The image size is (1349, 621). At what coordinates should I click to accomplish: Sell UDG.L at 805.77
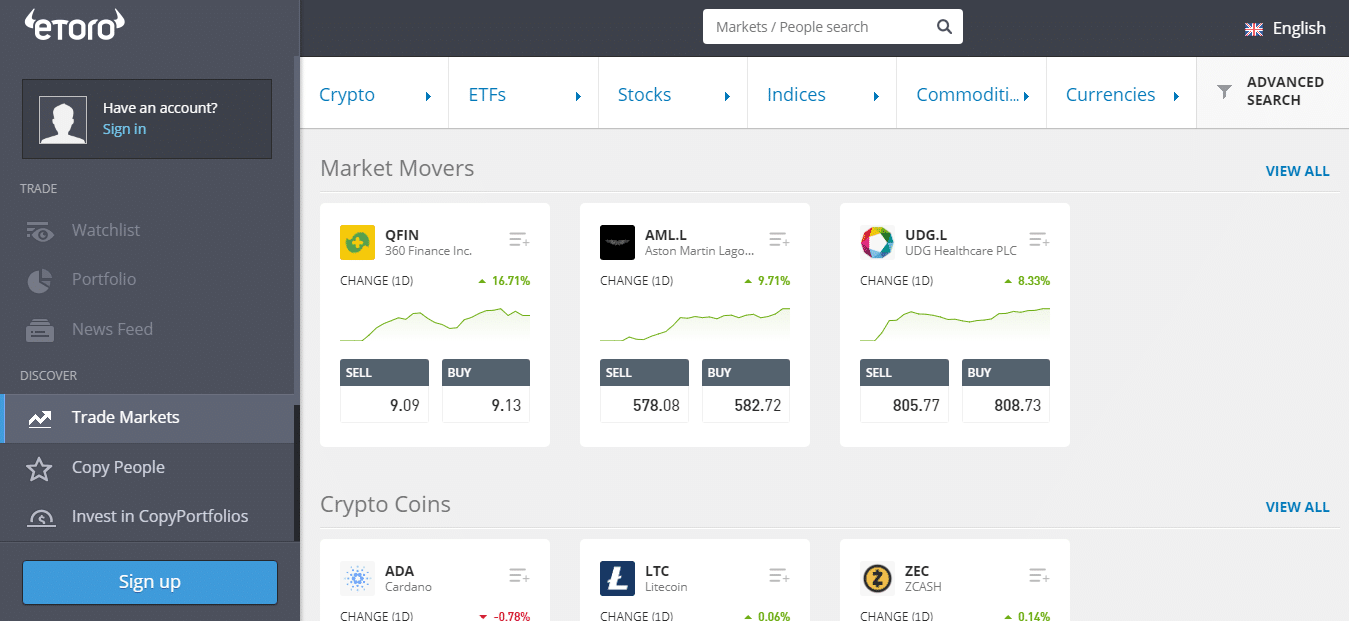tap(904, 391)
